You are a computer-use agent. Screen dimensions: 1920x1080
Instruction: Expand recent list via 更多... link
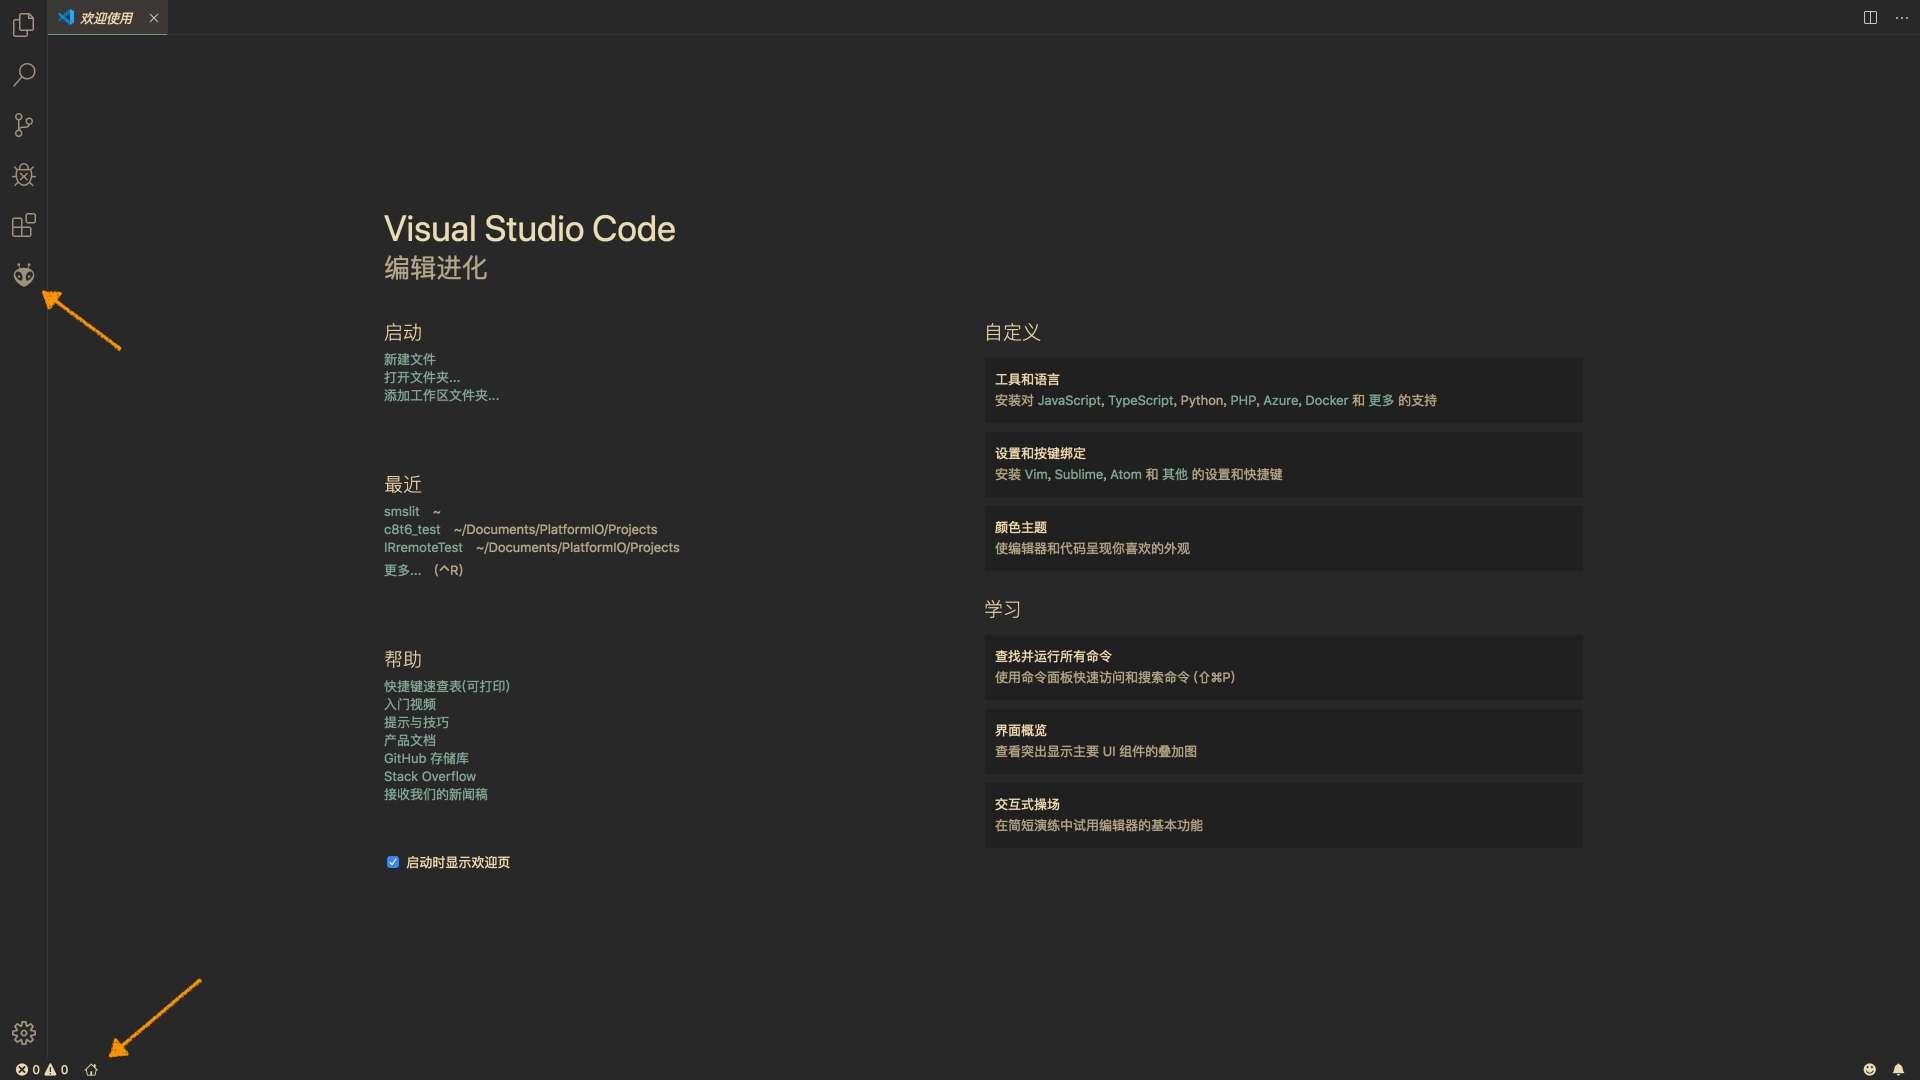point(402,570)
